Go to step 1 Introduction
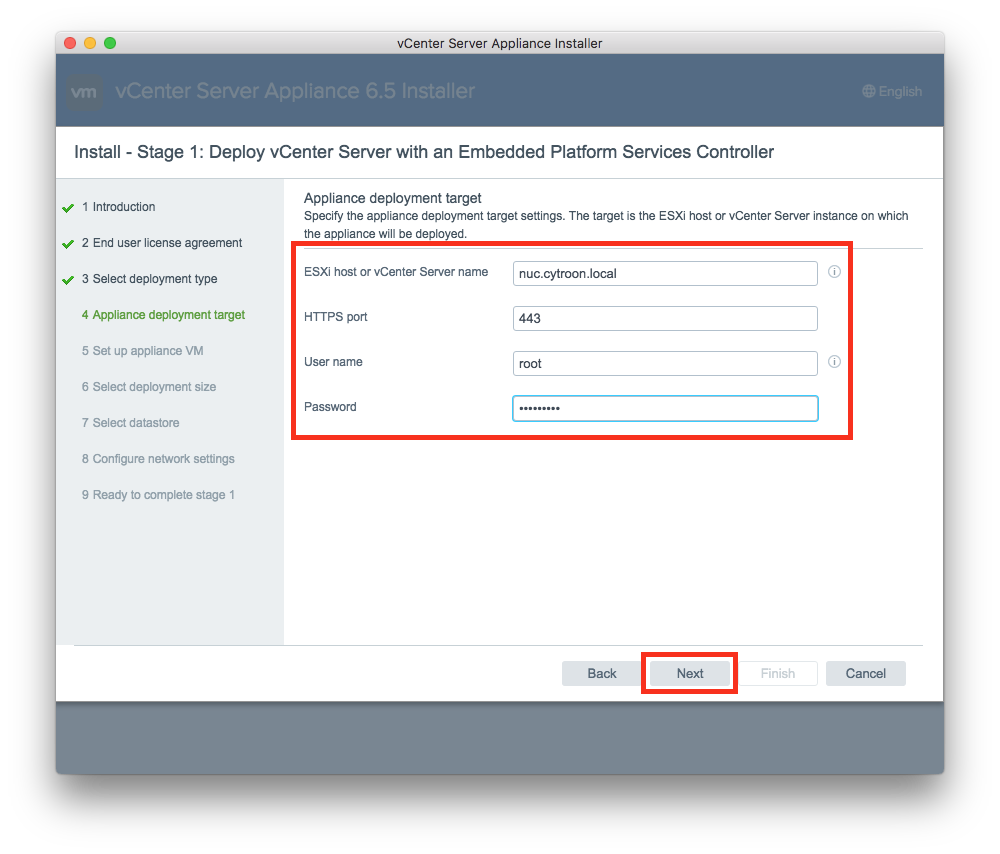The width and height of the screenshot is (1000, 854). pyautogui.click(x=119, y=207)
